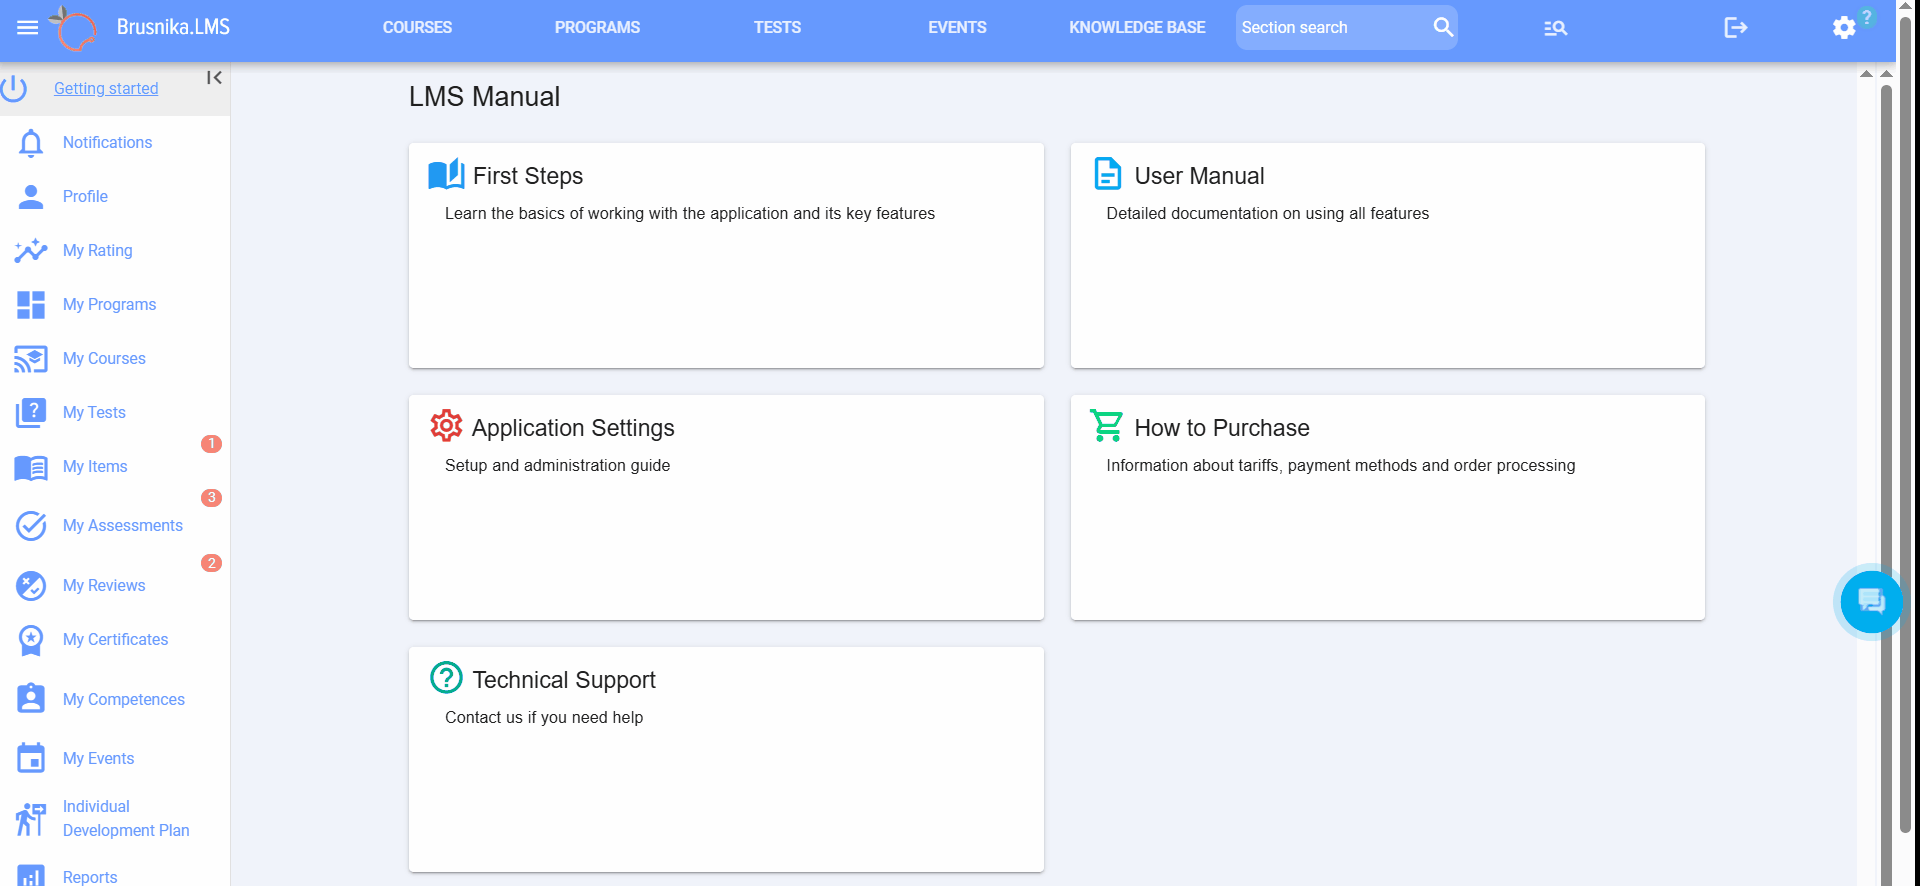
Task: Click the My Courses cast icon
Action: coord(31,359)
